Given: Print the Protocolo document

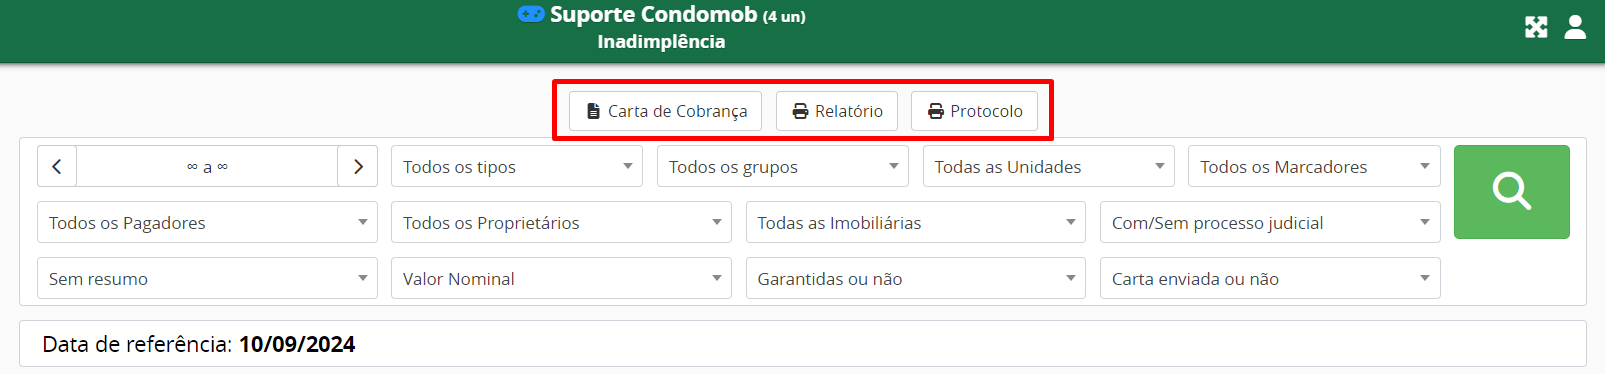Looking at the screenshot, I should click(974, 111).
